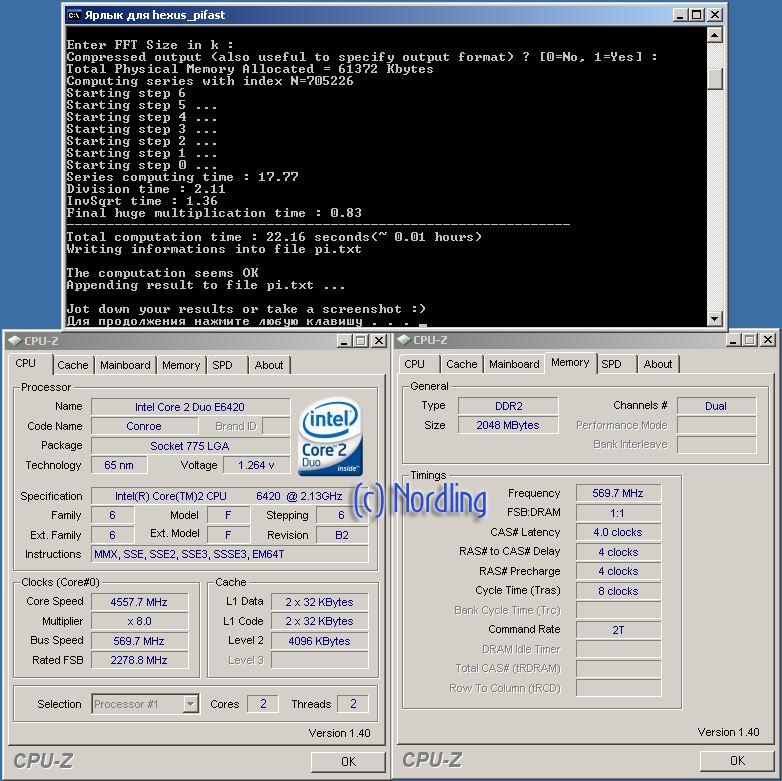
Task: Select the Memory tab in right CPU-Z window
Action: (x=570, y=363)
